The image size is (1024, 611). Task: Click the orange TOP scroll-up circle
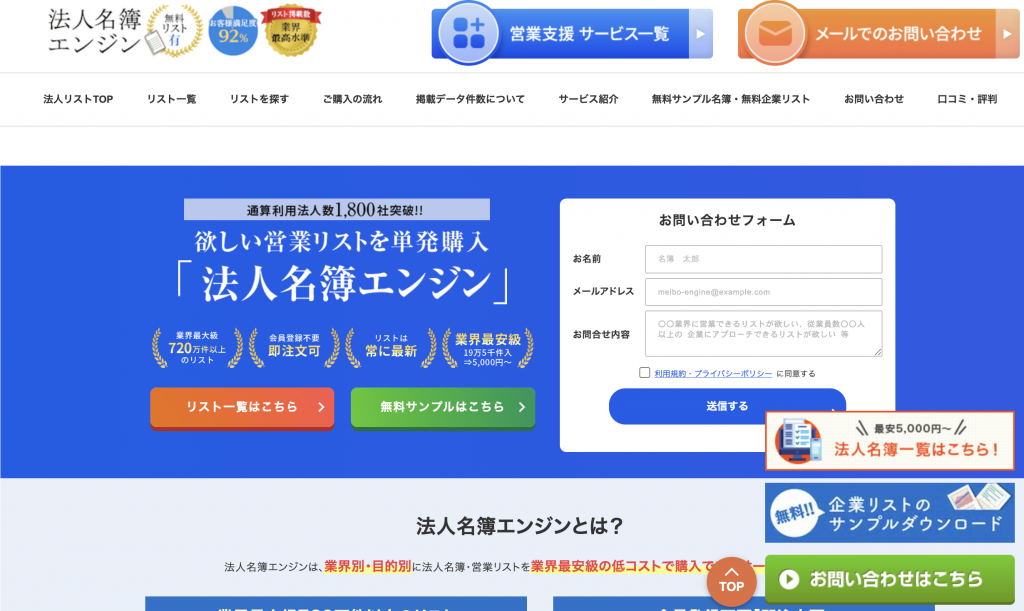pos(731,582)
